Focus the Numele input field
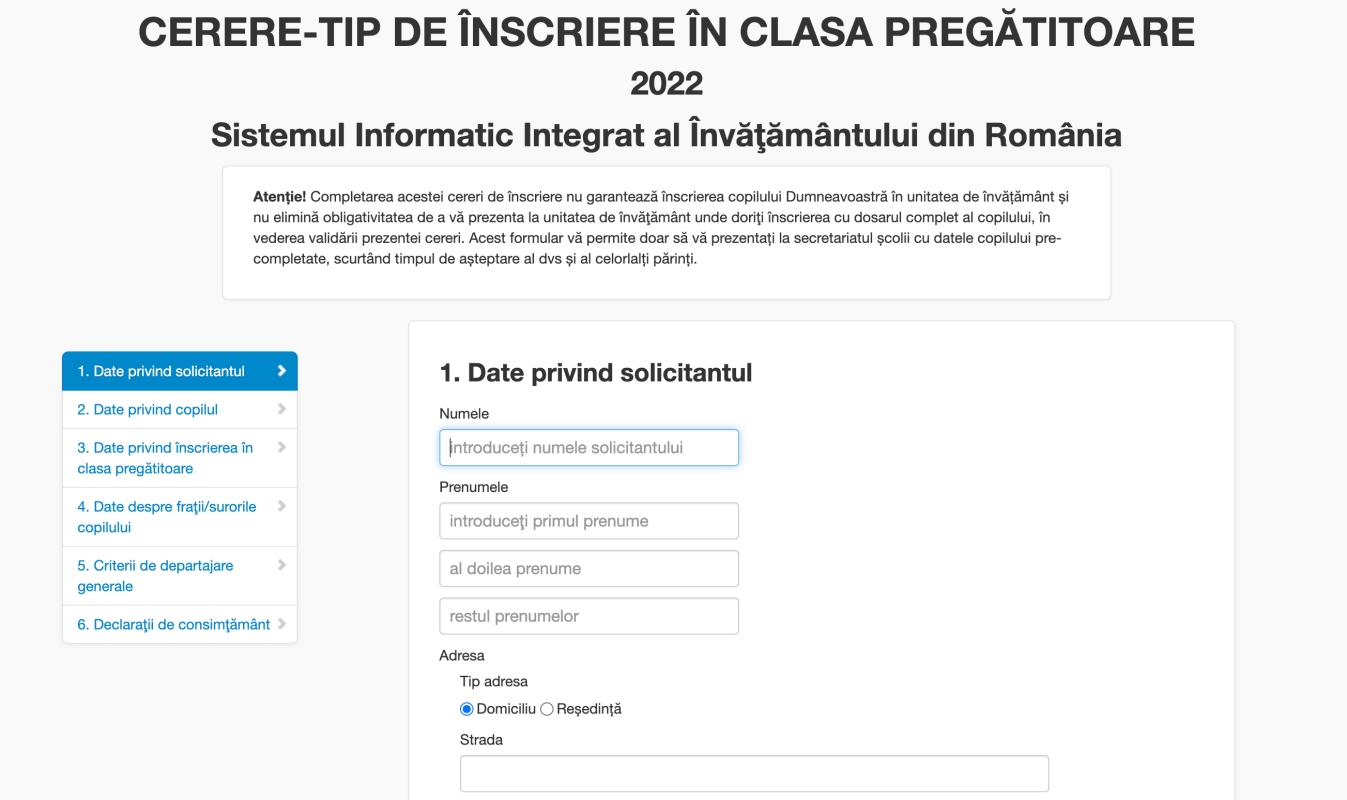This screenshot has width=1347, height=800. tap(589, 448)
